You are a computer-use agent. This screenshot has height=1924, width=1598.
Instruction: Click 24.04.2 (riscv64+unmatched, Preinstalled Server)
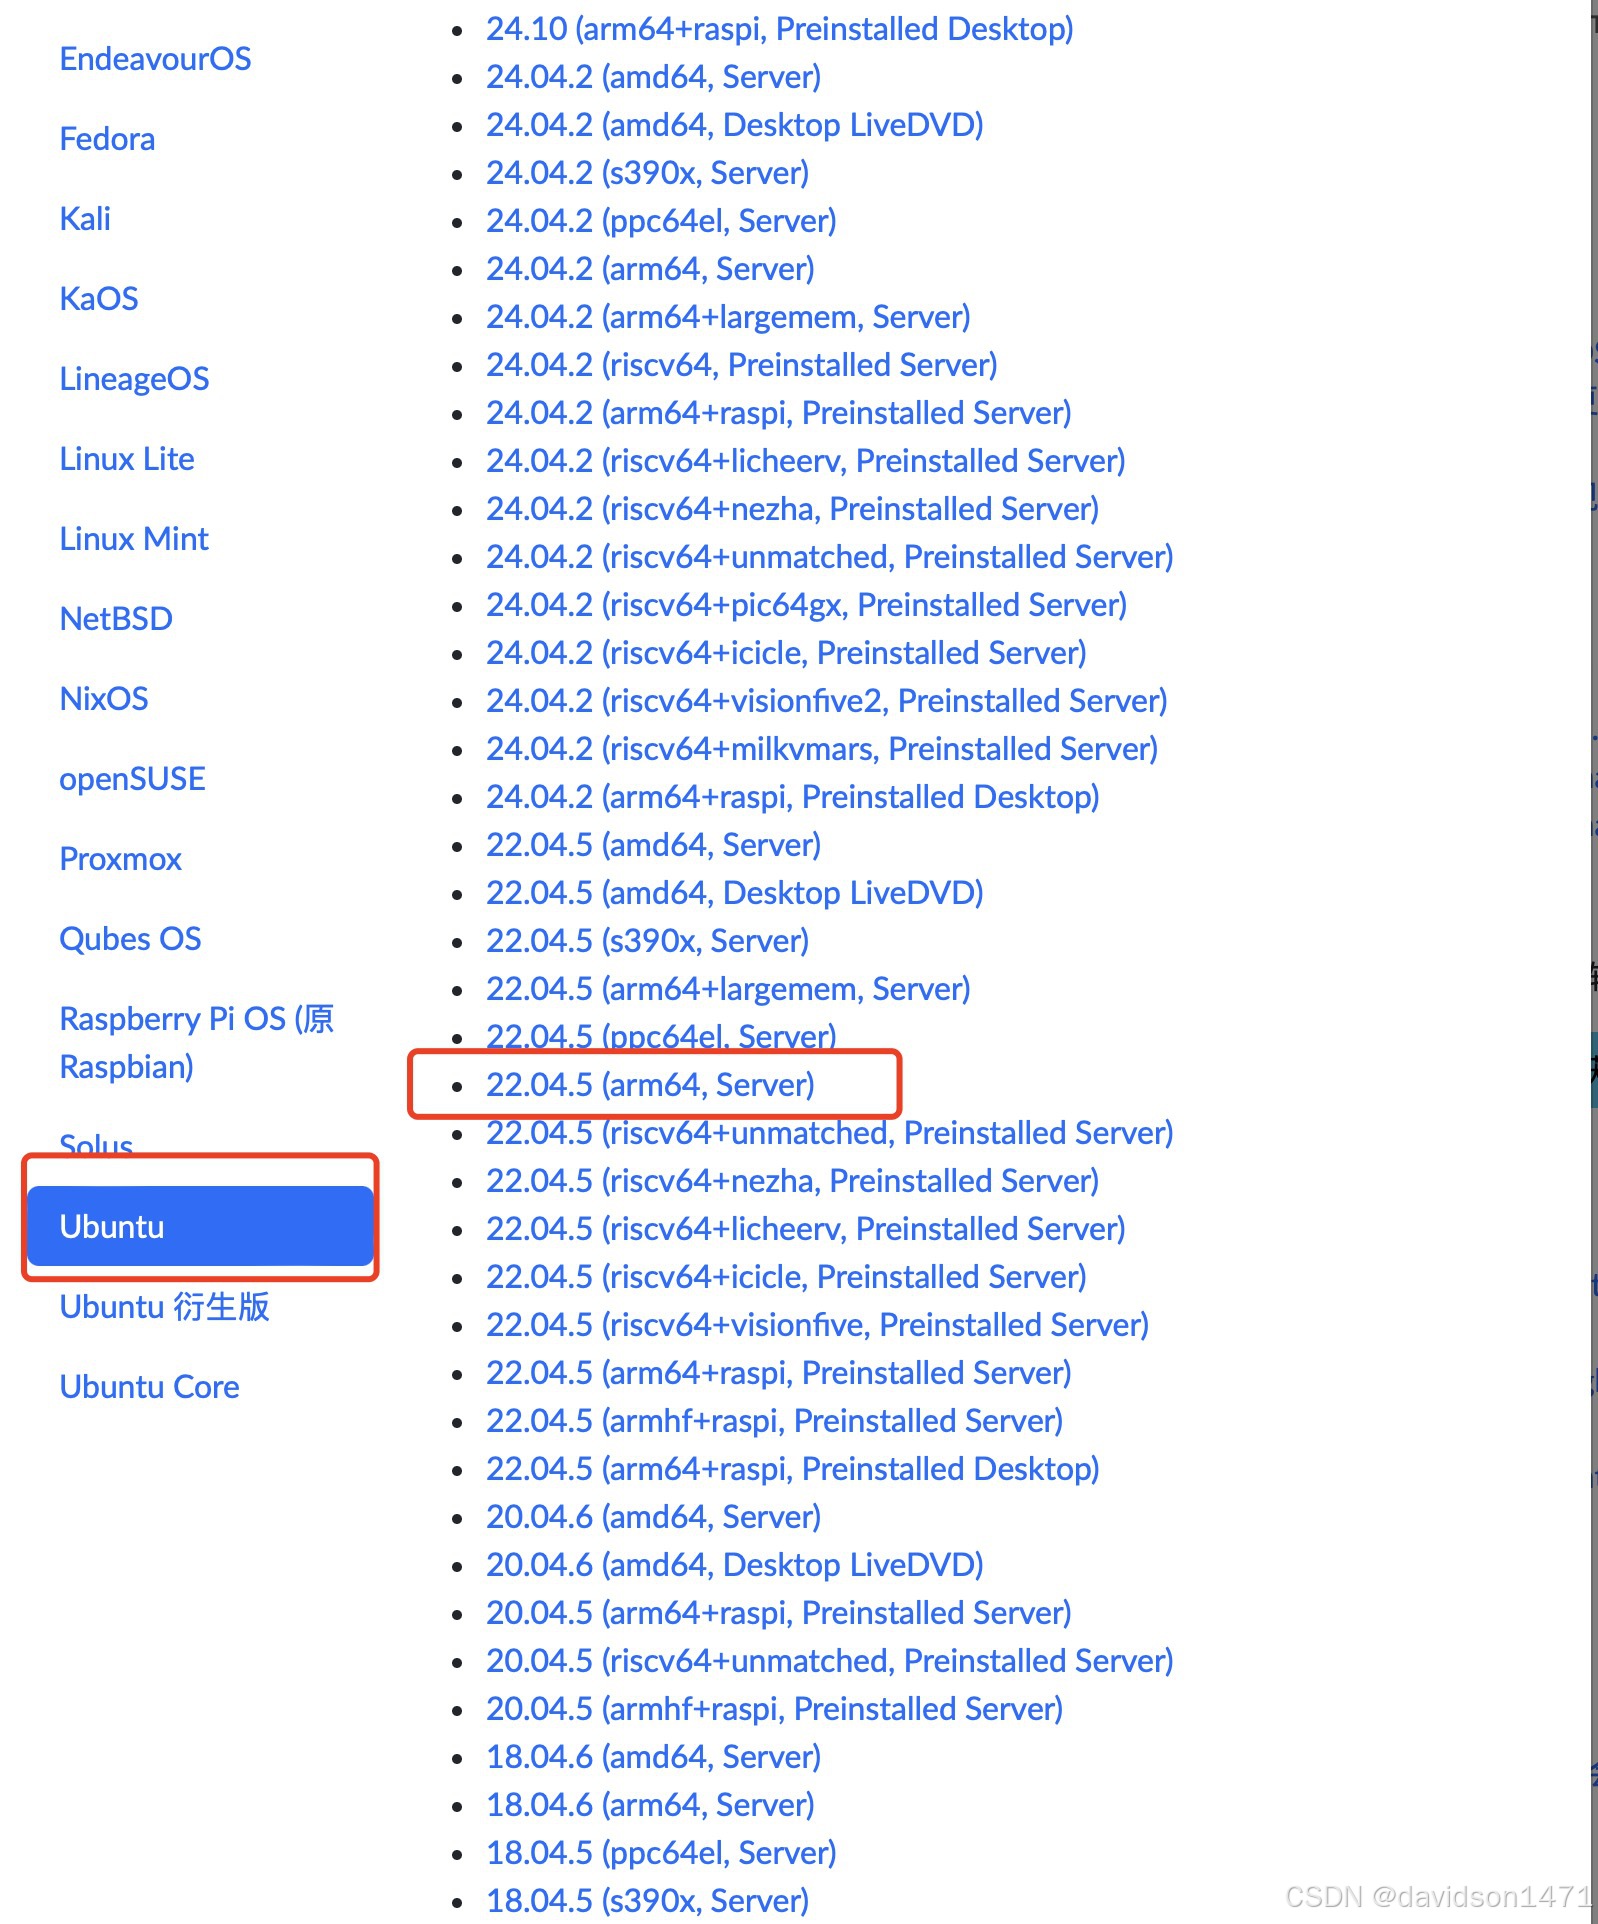pyautogui.click(x=830, y=557)
